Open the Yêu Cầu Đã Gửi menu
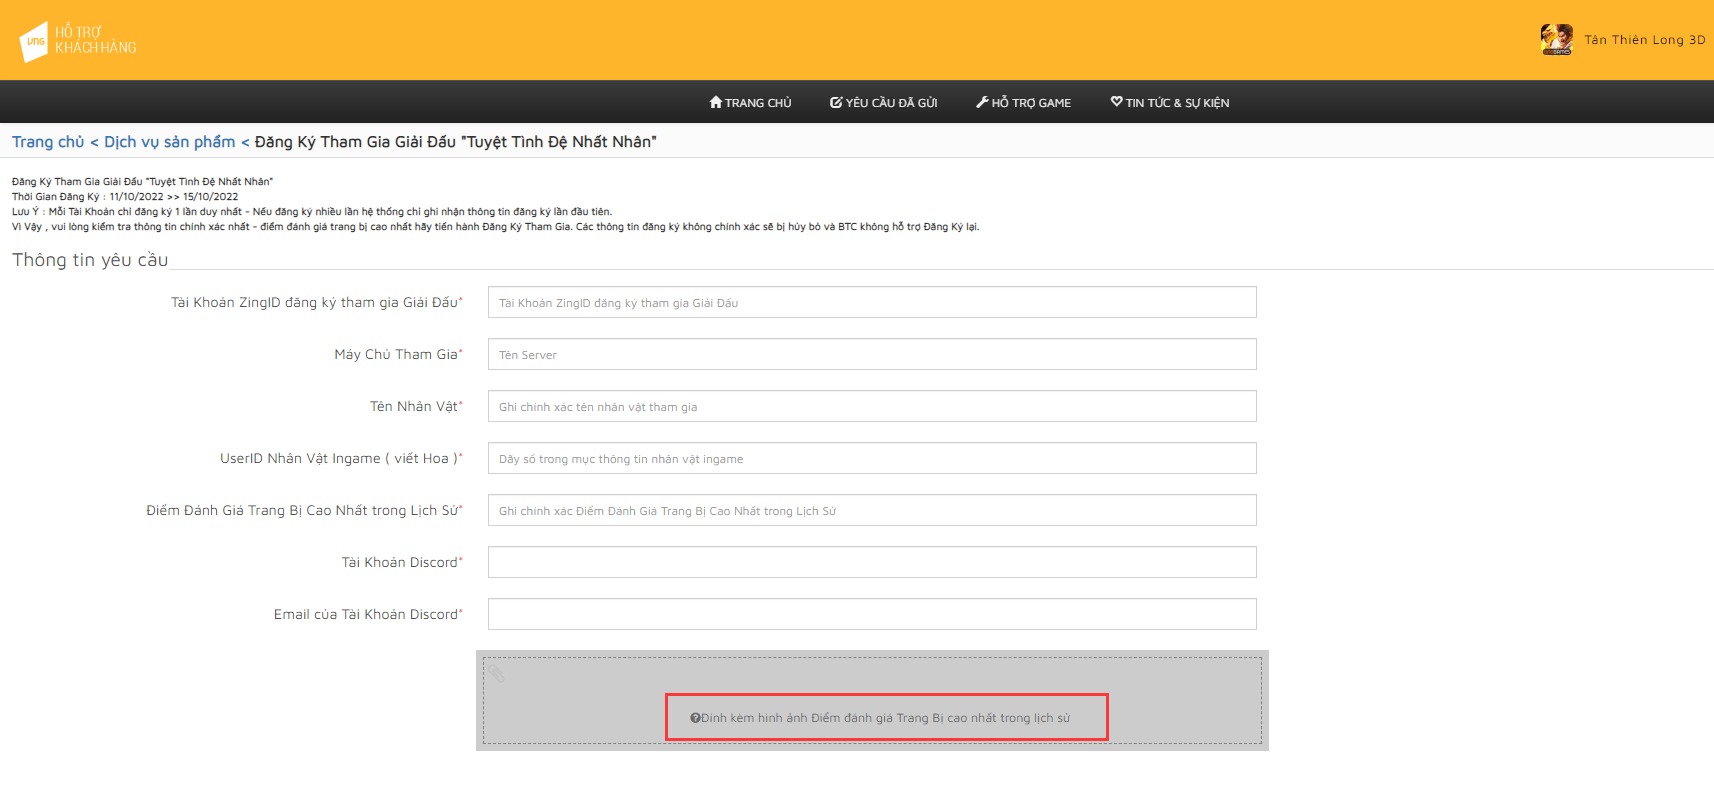Image resolution: width=1714 pixels, height=790 pixels. [883, 103]
